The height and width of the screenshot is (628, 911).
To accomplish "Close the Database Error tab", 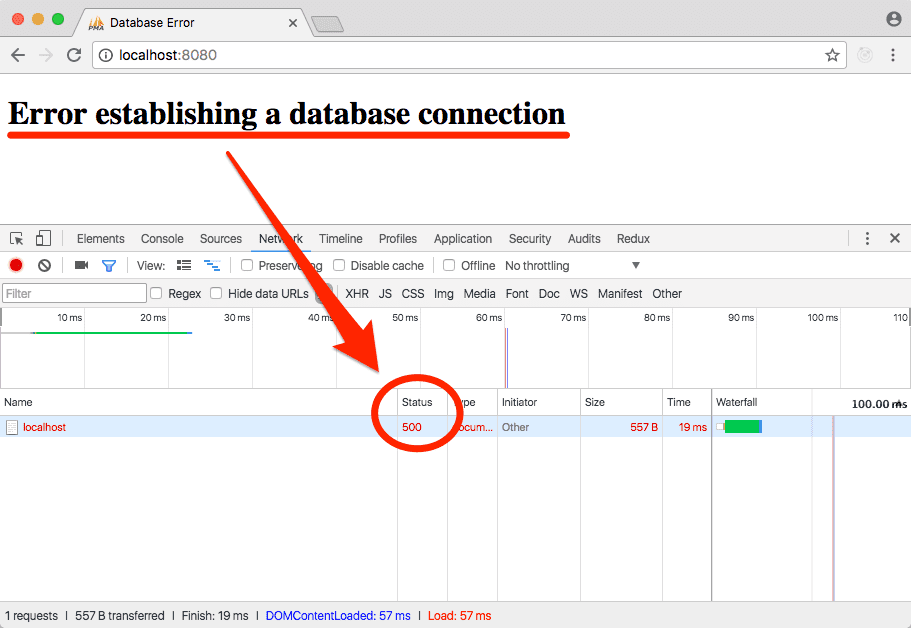I will coord(293,23).
